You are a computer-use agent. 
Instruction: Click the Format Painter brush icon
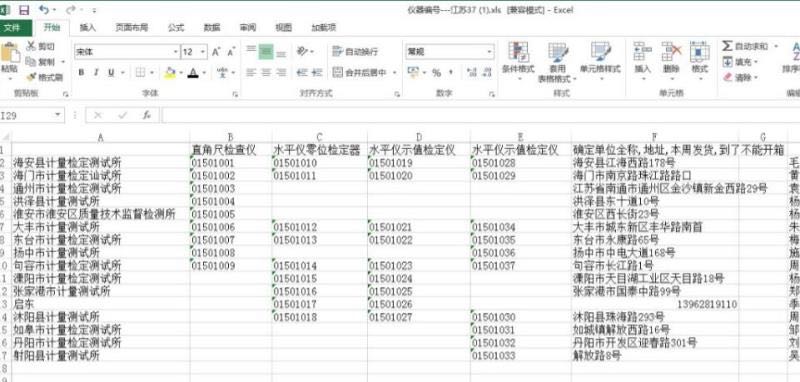[x=31, y=77]
